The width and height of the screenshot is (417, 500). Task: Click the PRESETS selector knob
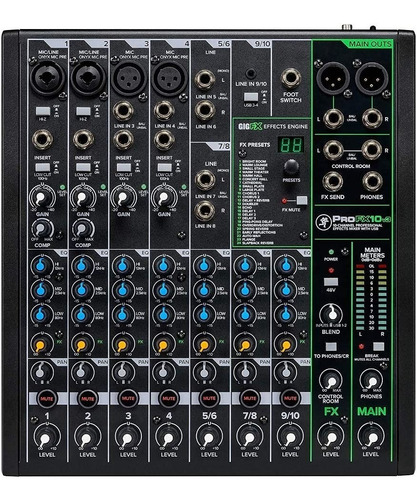pos(291,168)
